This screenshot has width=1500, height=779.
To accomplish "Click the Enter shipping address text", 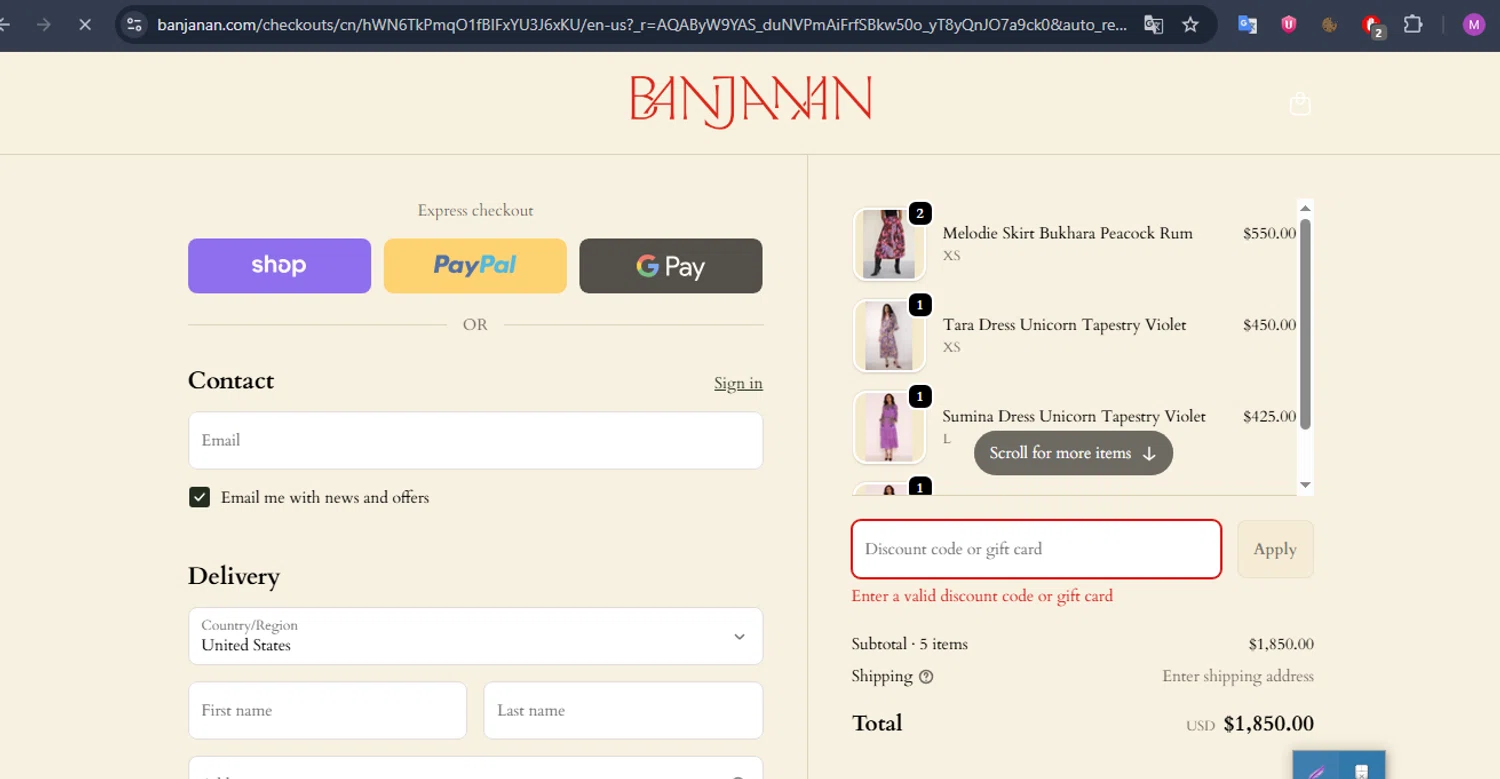I will 1238,676.
